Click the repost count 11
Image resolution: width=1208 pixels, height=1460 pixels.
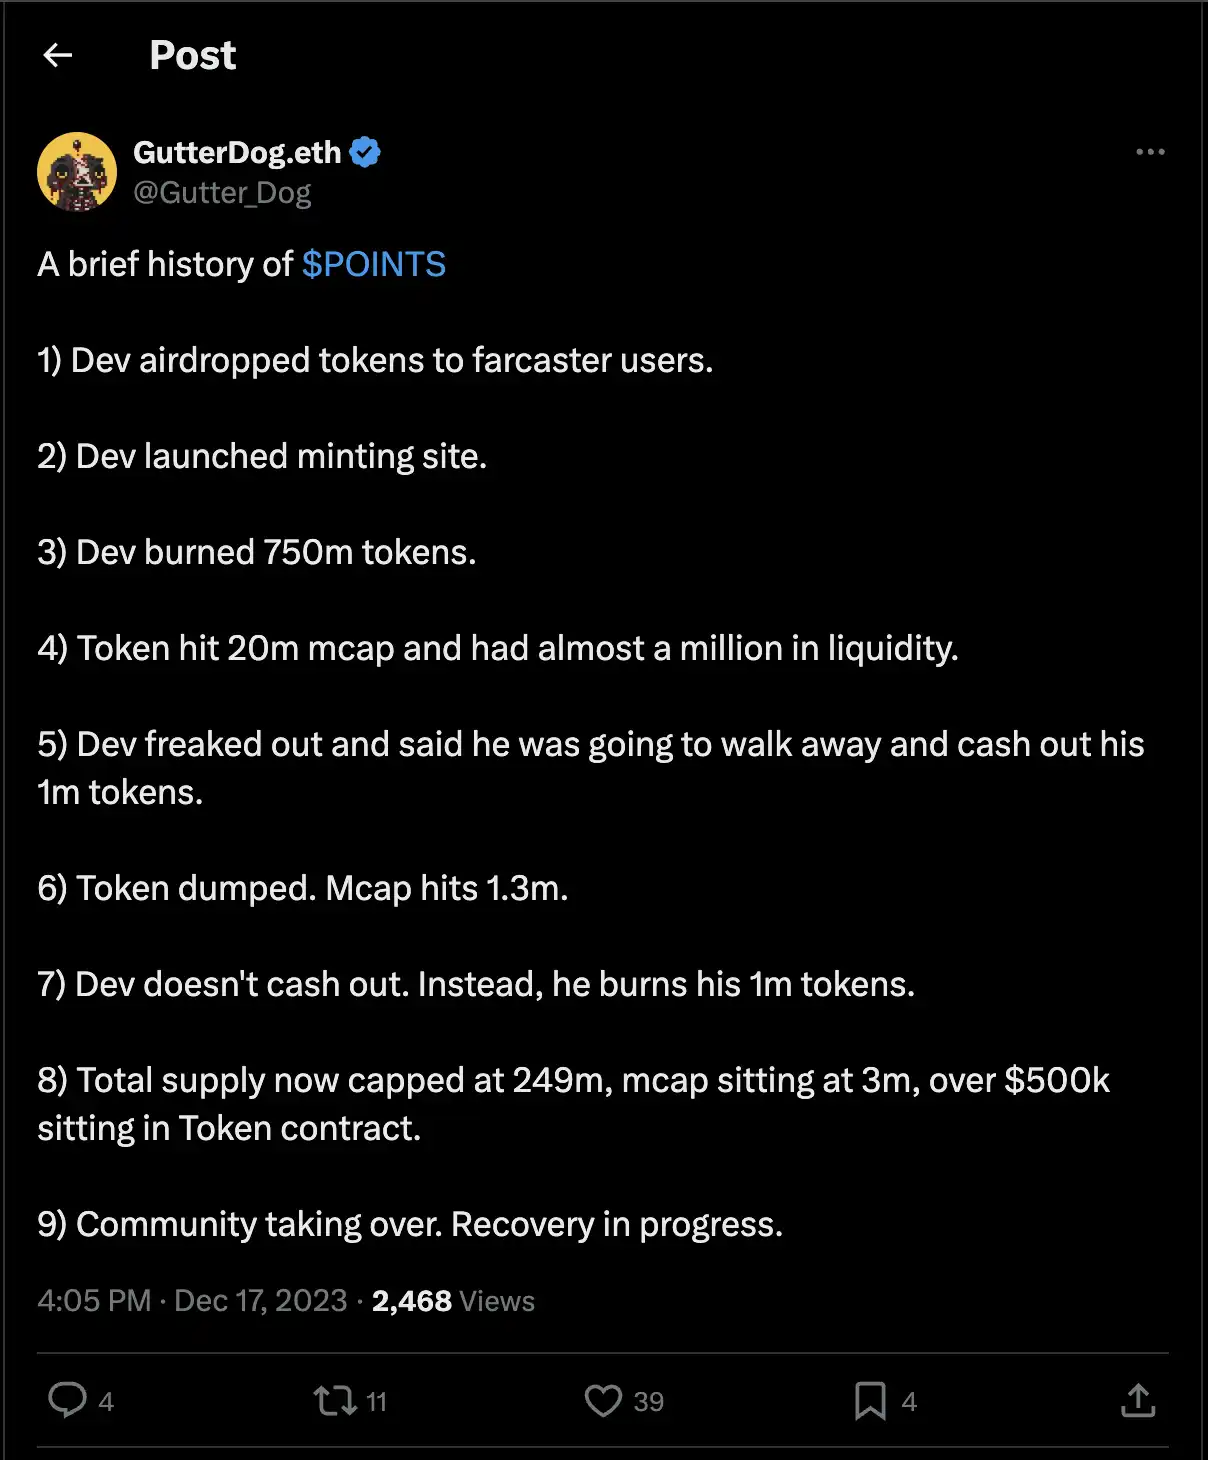[376, 1402]
